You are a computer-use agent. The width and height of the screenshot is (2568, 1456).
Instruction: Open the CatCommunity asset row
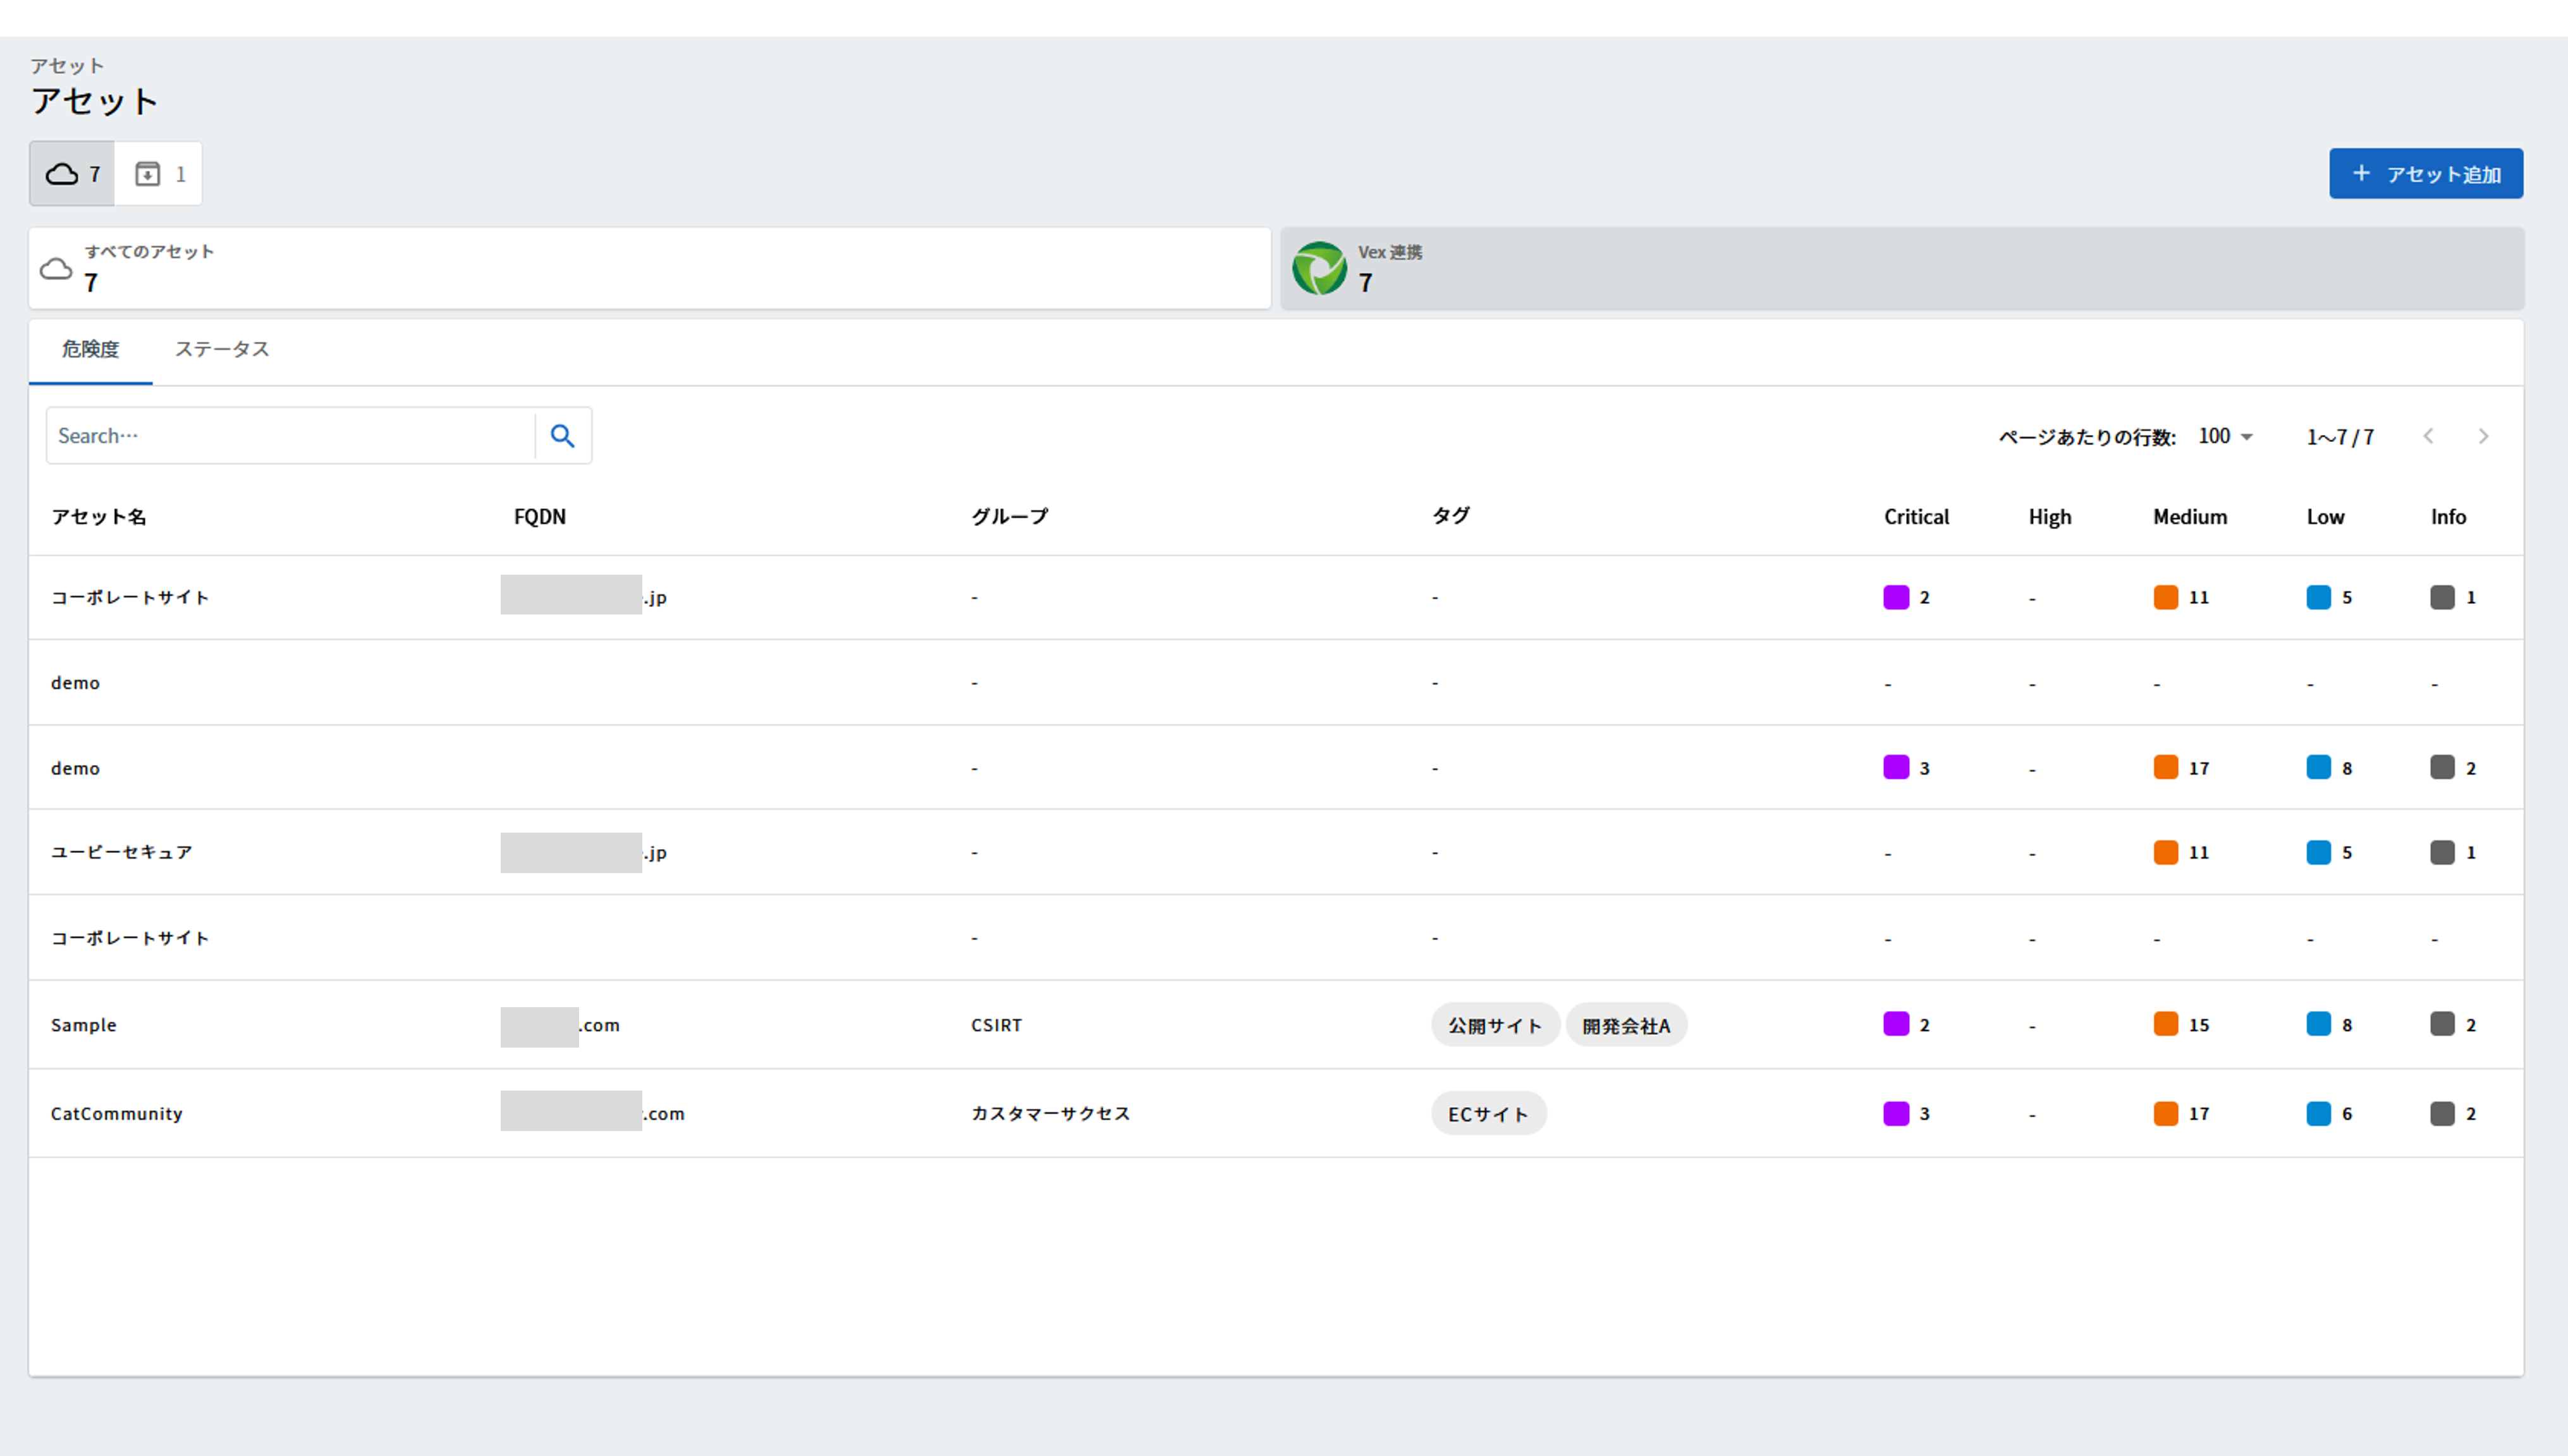click(x=116, y=1113)
